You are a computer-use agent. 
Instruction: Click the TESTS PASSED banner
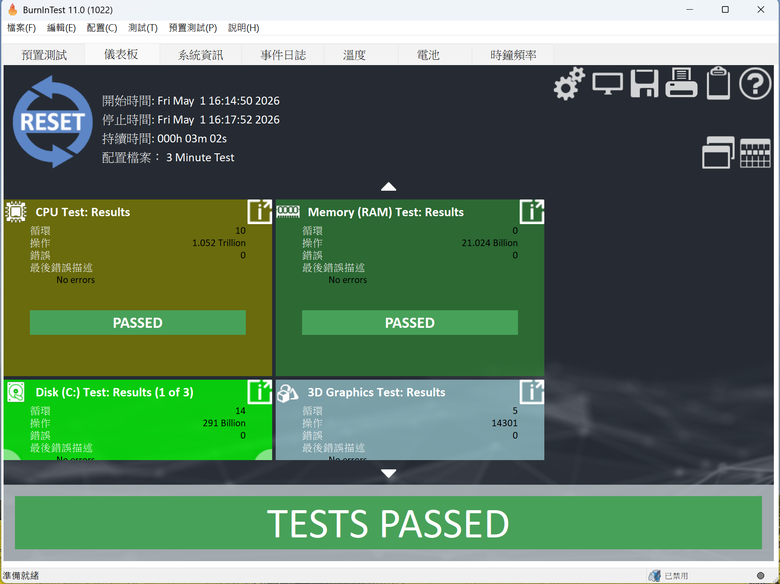point(389,523)
